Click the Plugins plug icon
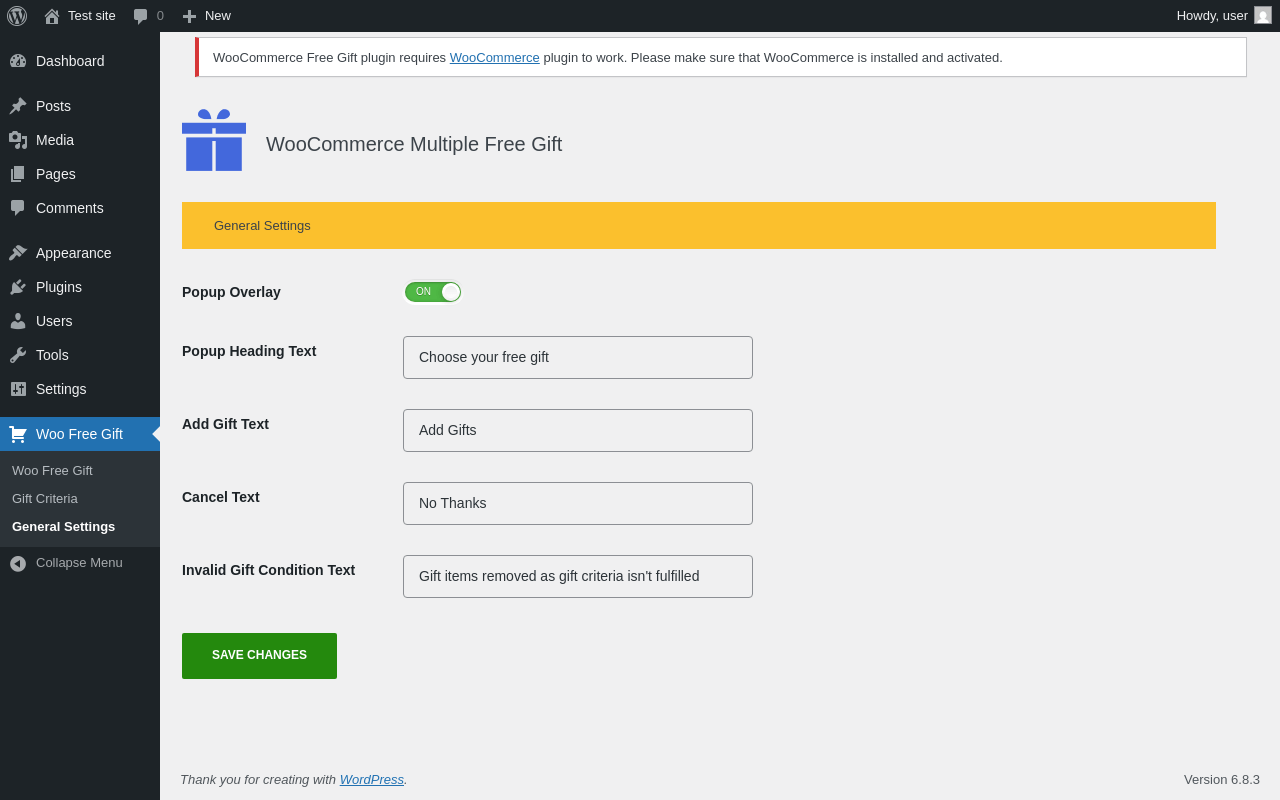 click(18, 287)
